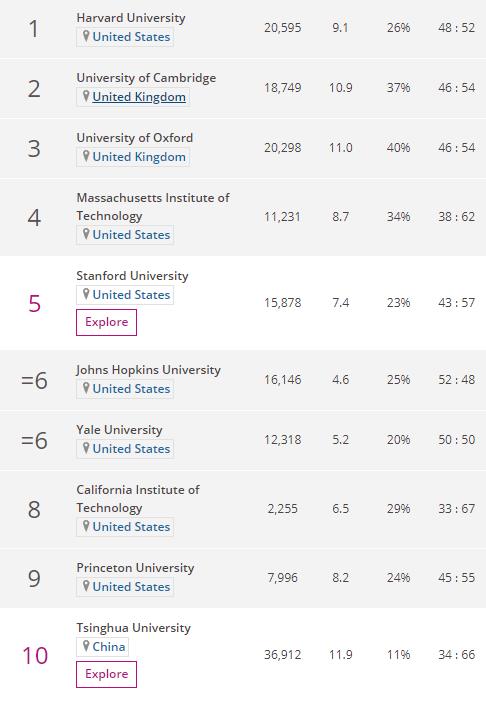Select the Princeton University link

point(135,568)
